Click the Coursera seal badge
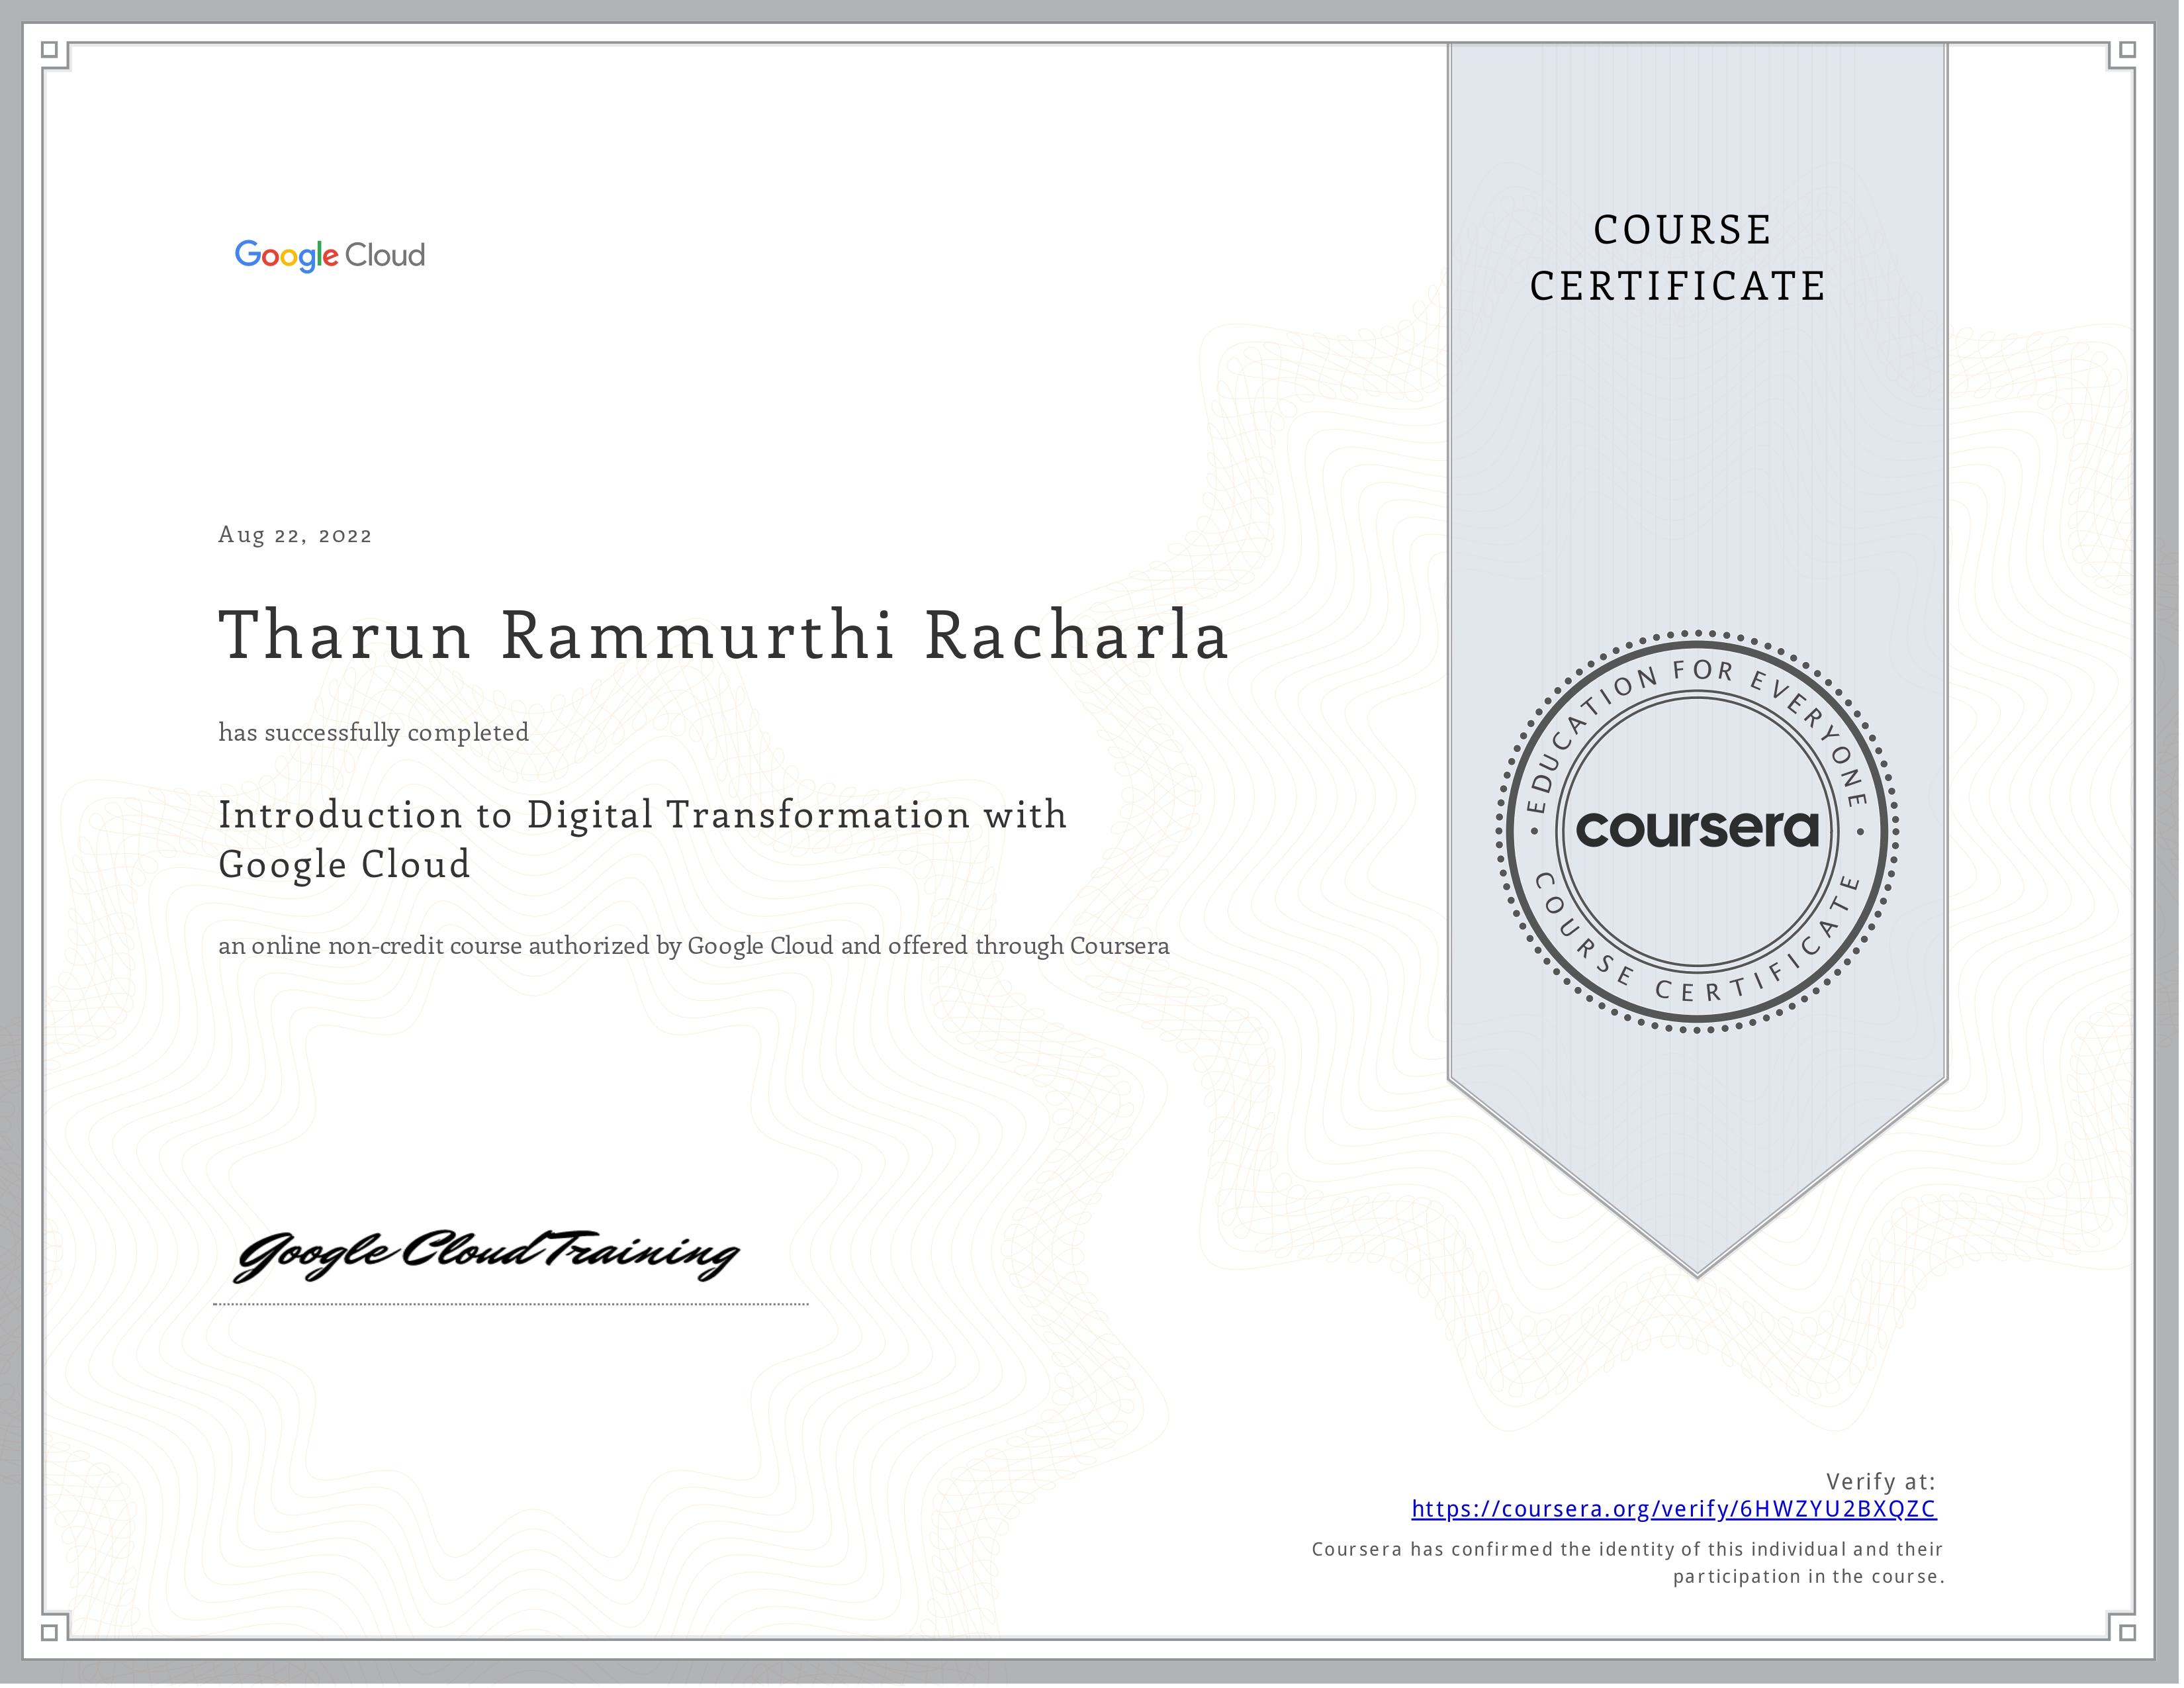 pos(1697,831)
